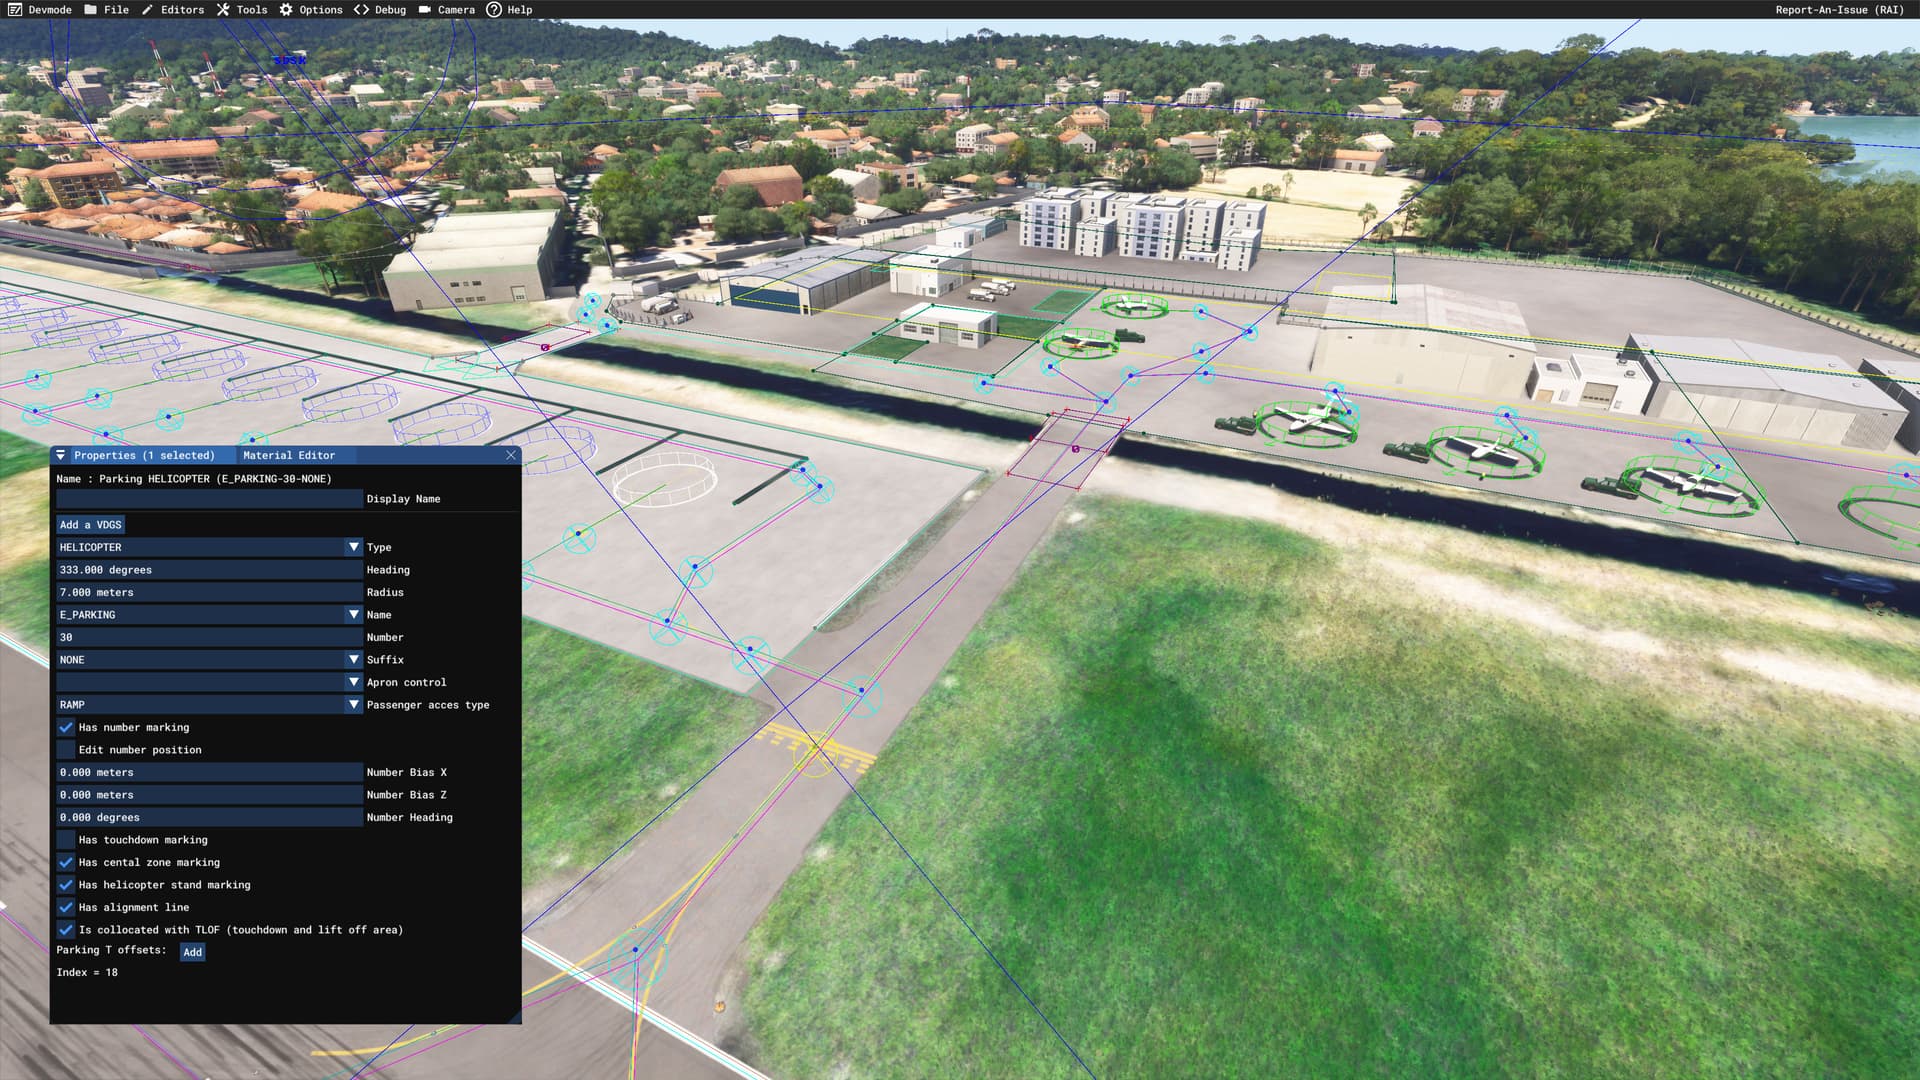The height and width of the screenshot is (1080, 1920).
Task: Select the white helicopter parking circle
Action: coord(665,478)
